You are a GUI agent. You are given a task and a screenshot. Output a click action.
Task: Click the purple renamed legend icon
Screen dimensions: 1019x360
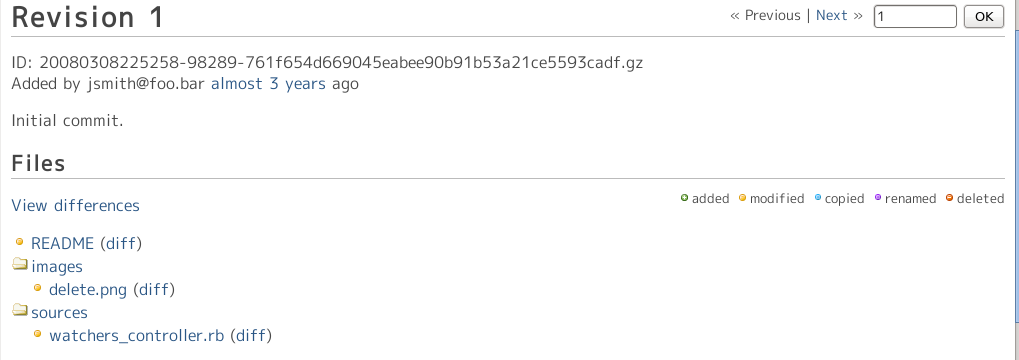(878, 198)
